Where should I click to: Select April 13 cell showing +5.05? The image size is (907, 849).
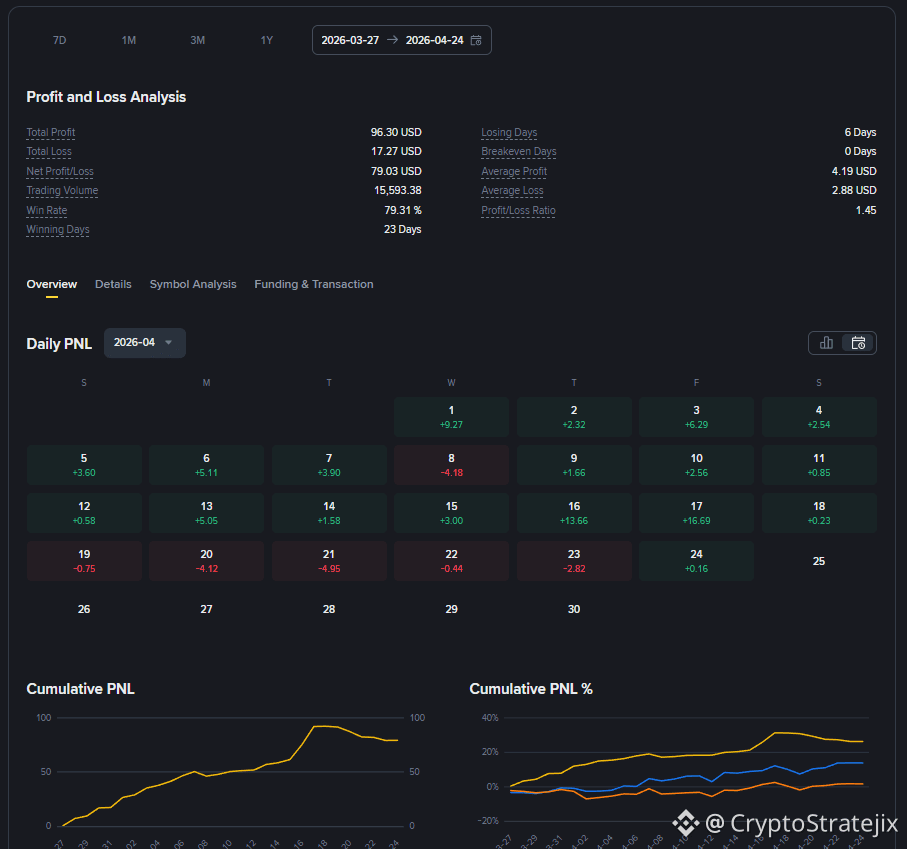click(207, 513)
